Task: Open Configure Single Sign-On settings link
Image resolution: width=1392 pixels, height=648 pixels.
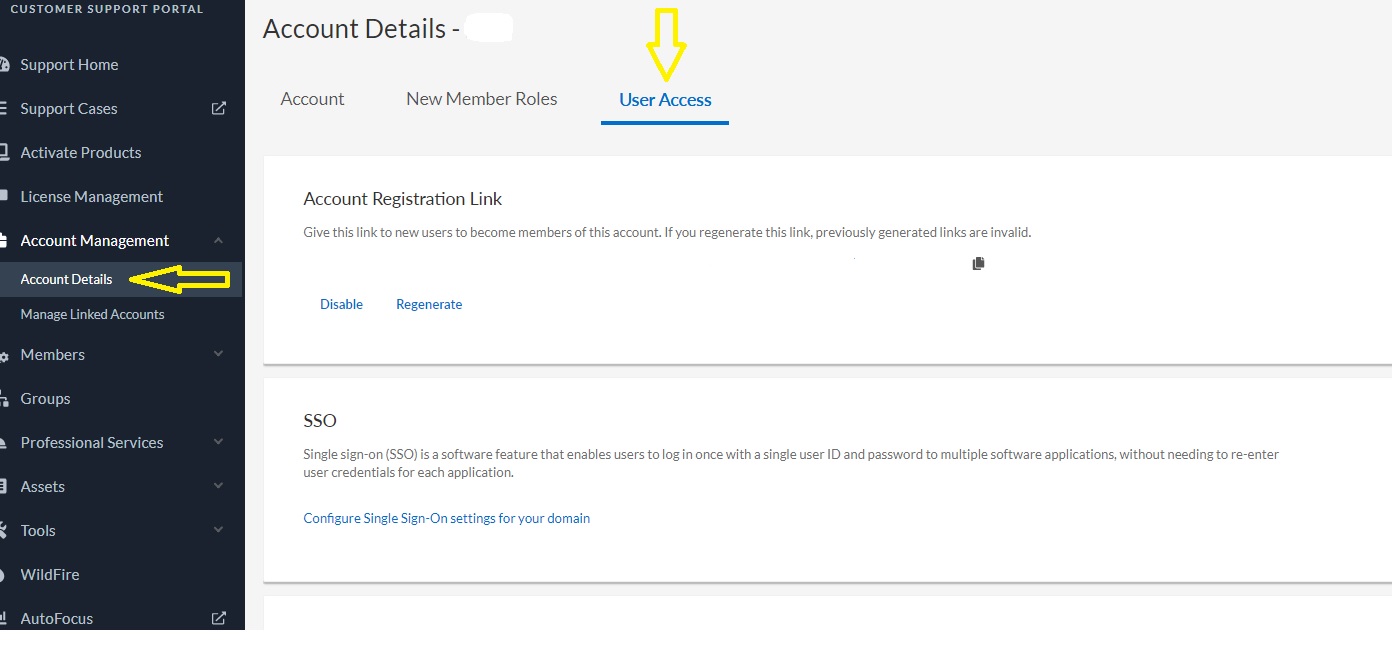Action: (446, 518)
